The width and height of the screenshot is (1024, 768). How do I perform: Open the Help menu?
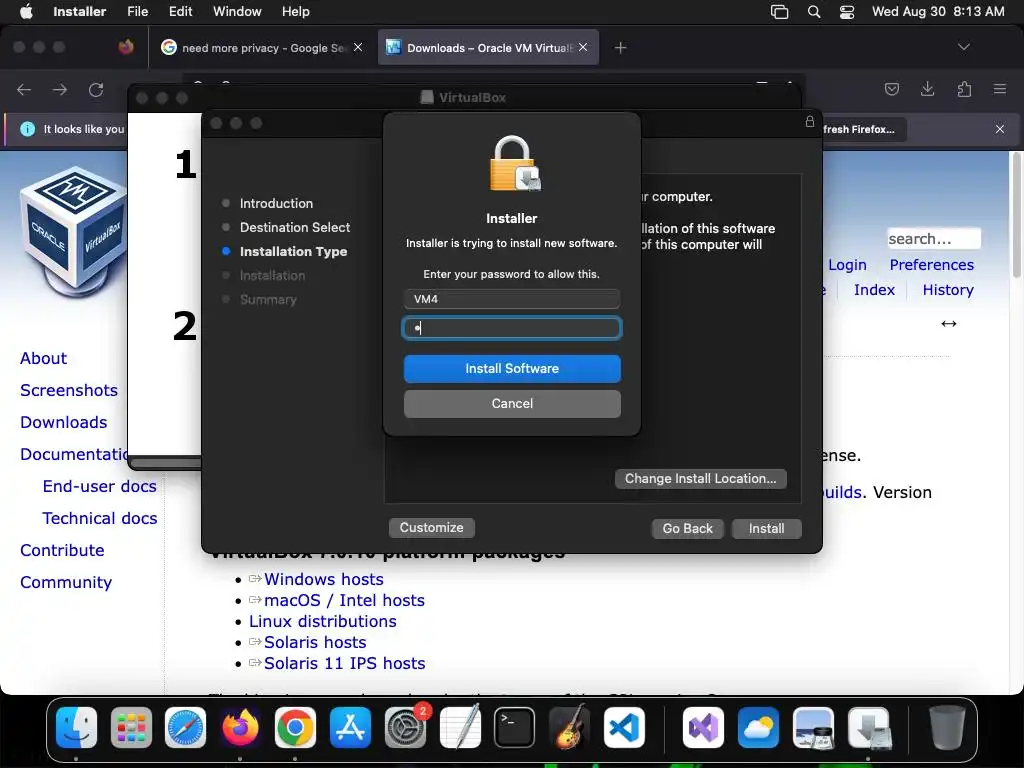click(x=296, y=12)
